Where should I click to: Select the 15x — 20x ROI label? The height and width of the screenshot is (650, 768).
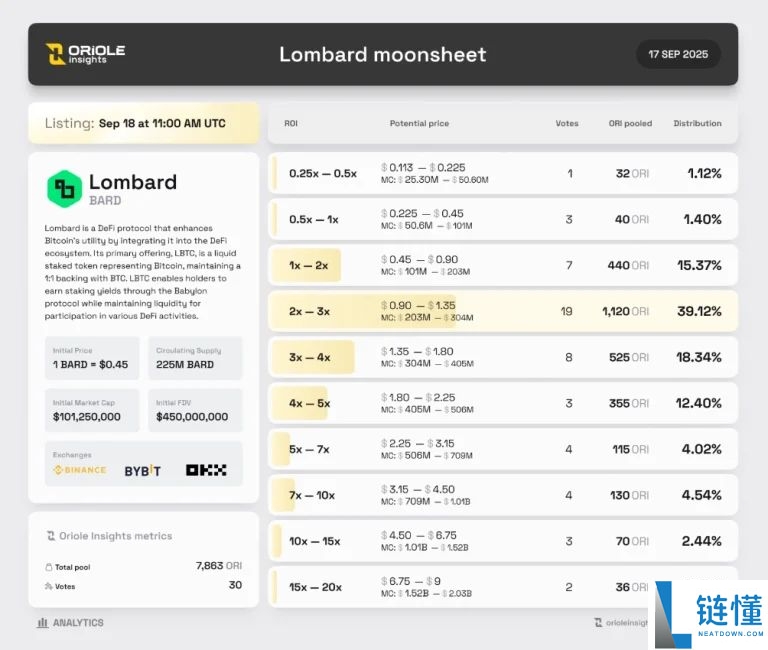[x=315, y=587]
